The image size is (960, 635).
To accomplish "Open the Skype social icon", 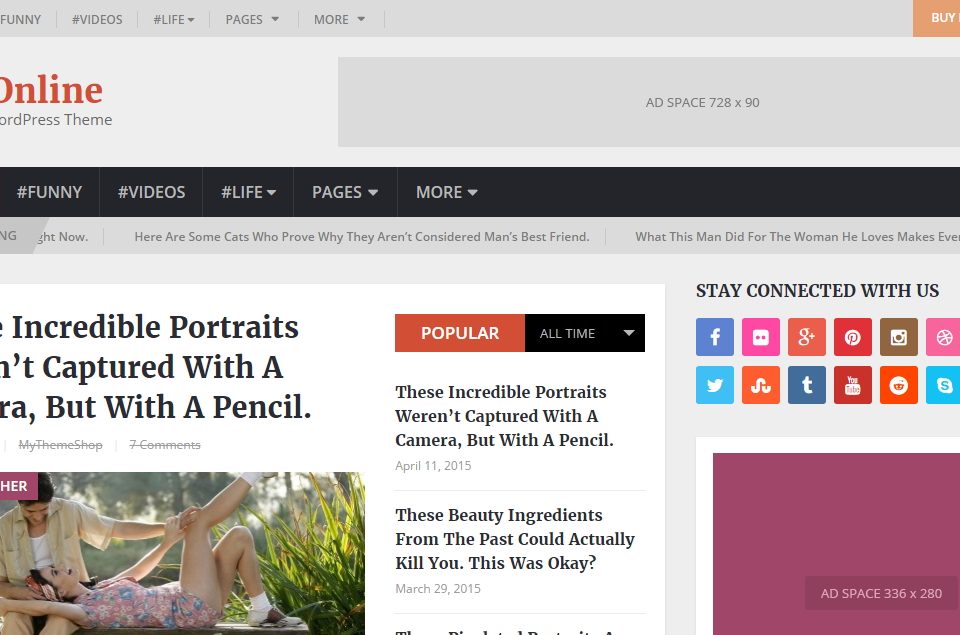I will point(943,385).
